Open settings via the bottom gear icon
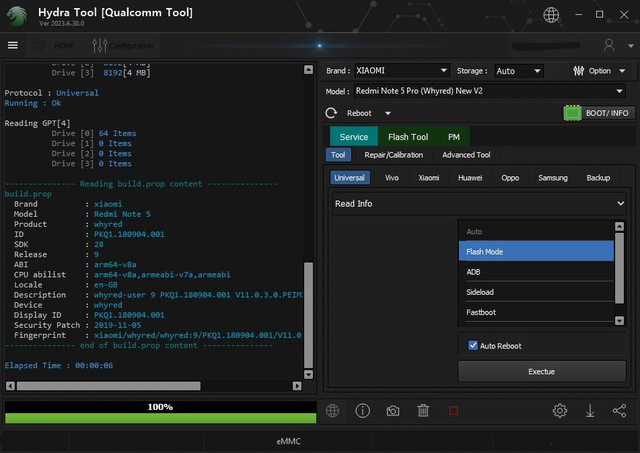 tap(560, 411)
